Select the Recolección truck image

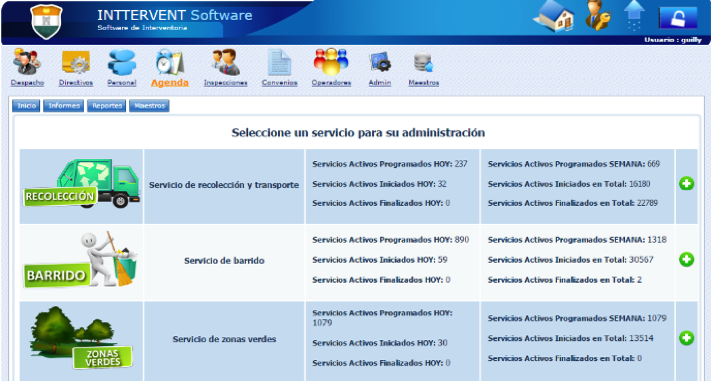coord(82,184)
